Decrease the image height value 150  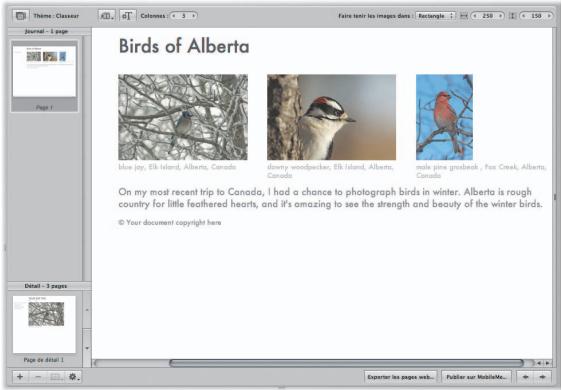tap(524, 16)
